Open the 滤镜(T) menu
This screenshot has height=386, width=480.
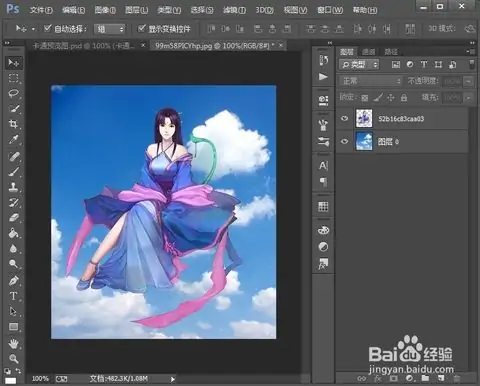[234, 10]
